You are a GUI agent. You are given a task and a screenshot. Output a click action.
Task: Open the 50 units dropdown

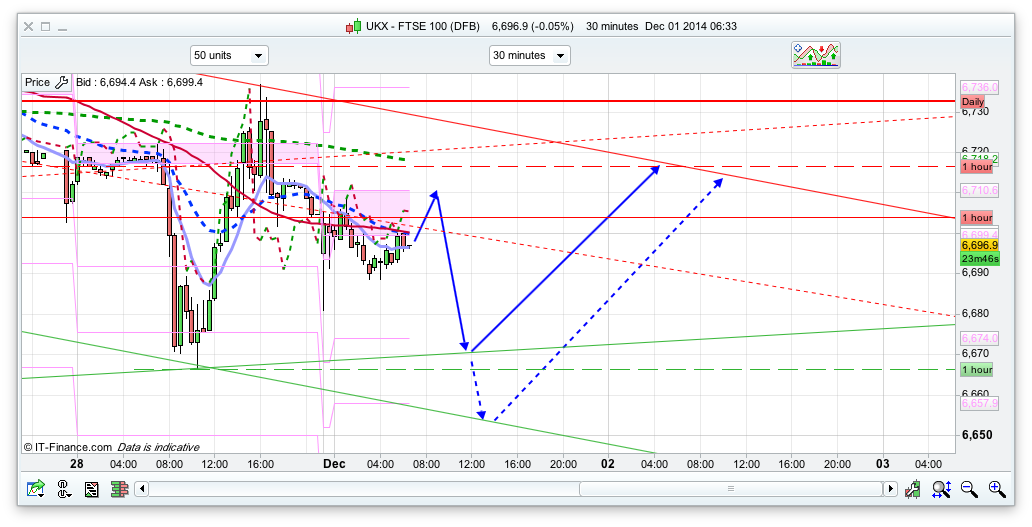229,55
